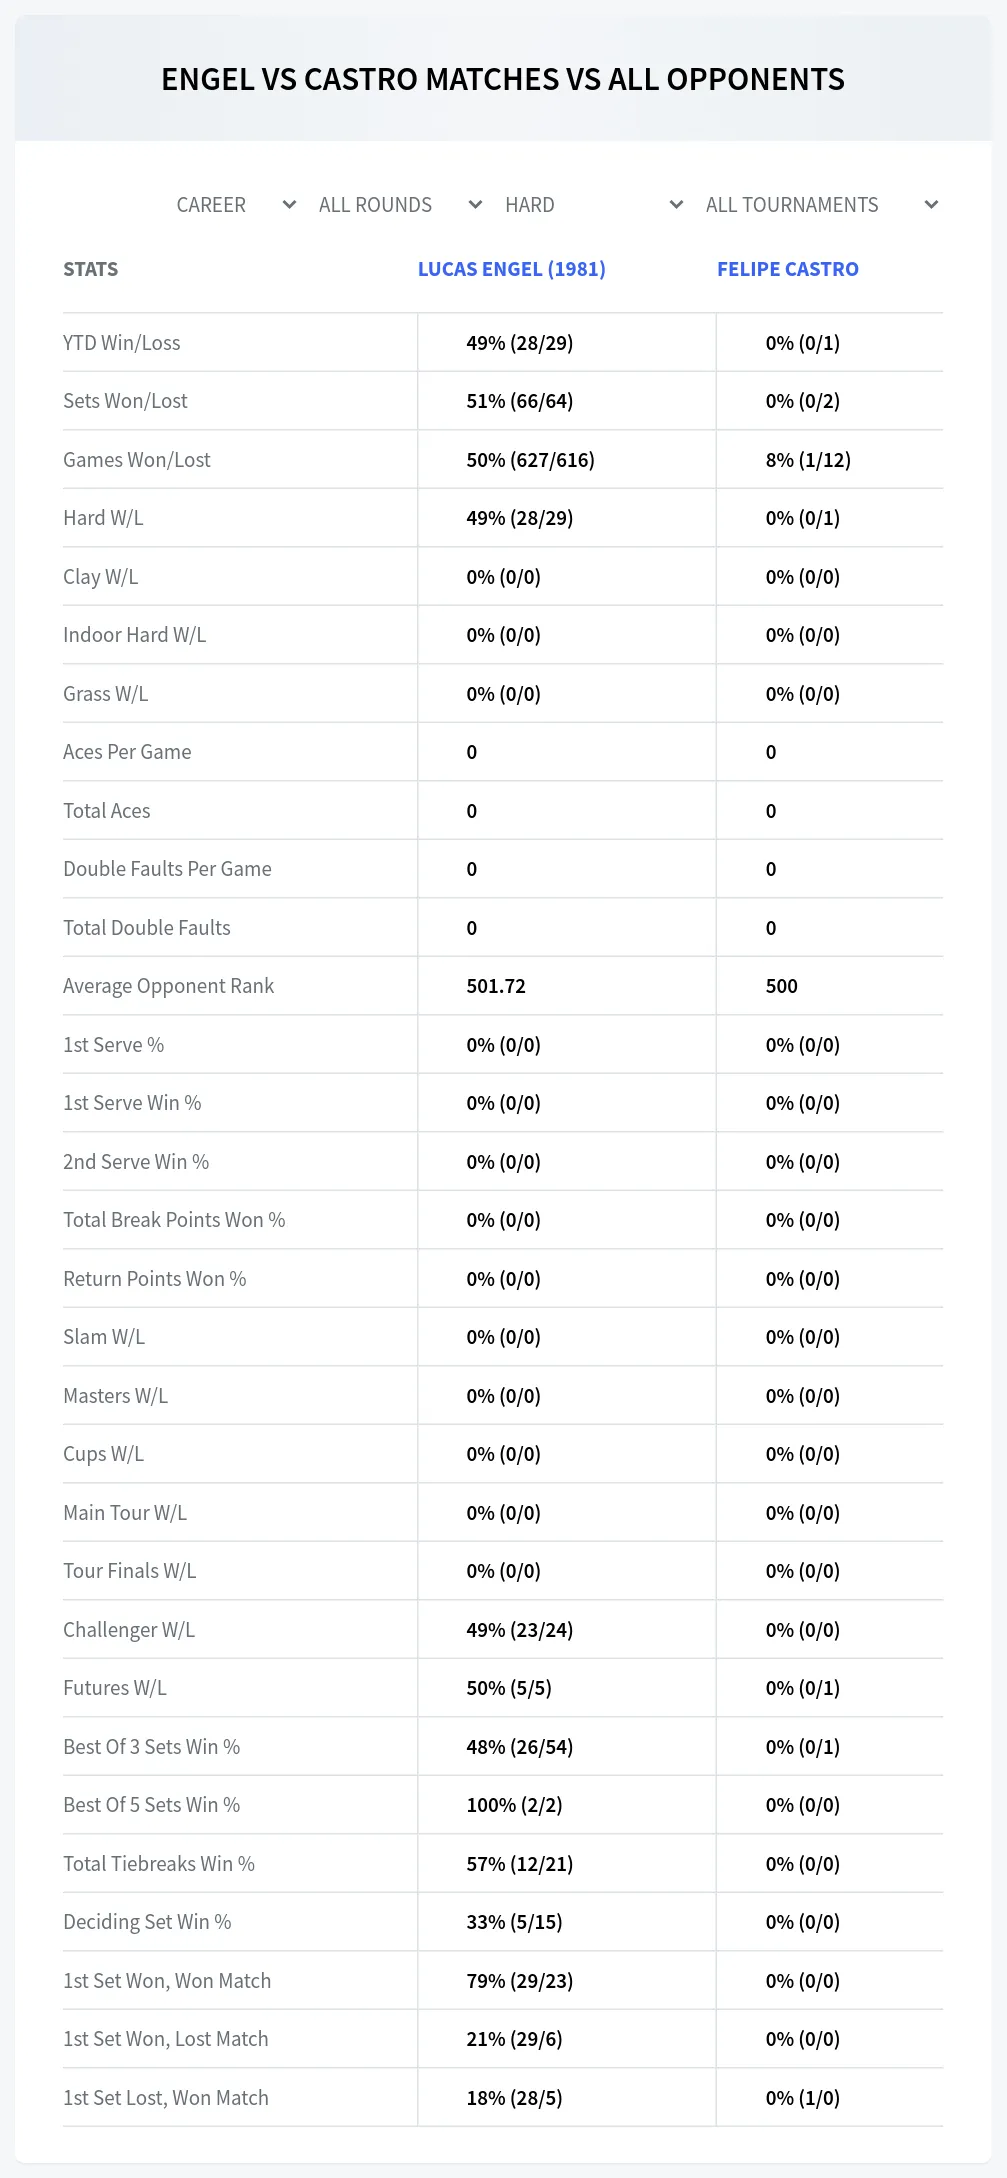Click the Engel vs Castro page heading
1007x2178 pixels.
click(x=503, y=79)
